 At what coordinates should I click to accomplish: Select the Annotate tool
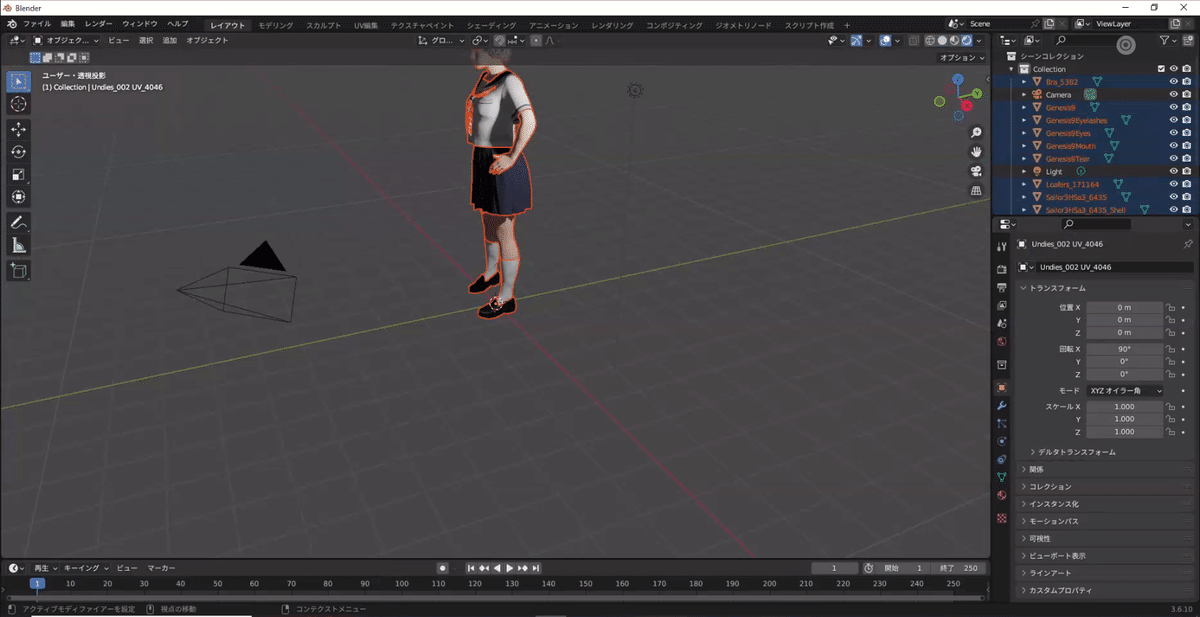[18, 222]
